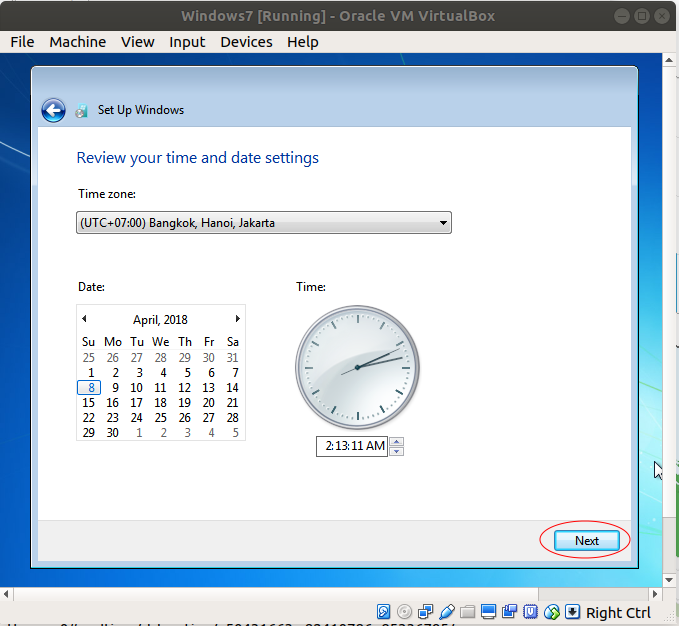The image size is (679, 626).
Task: Open the Input menu
Action: (x=187, y=42)
